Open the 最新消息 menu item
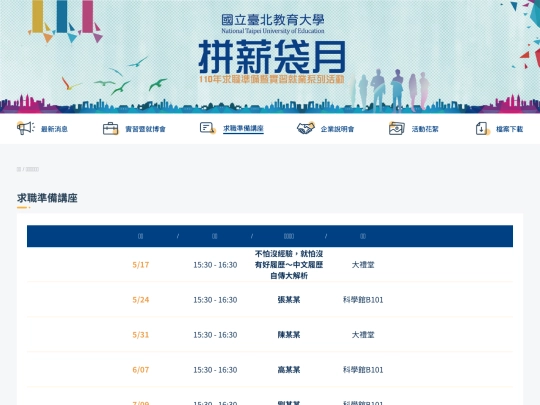540x405 pixels. (x=54, y=129)
